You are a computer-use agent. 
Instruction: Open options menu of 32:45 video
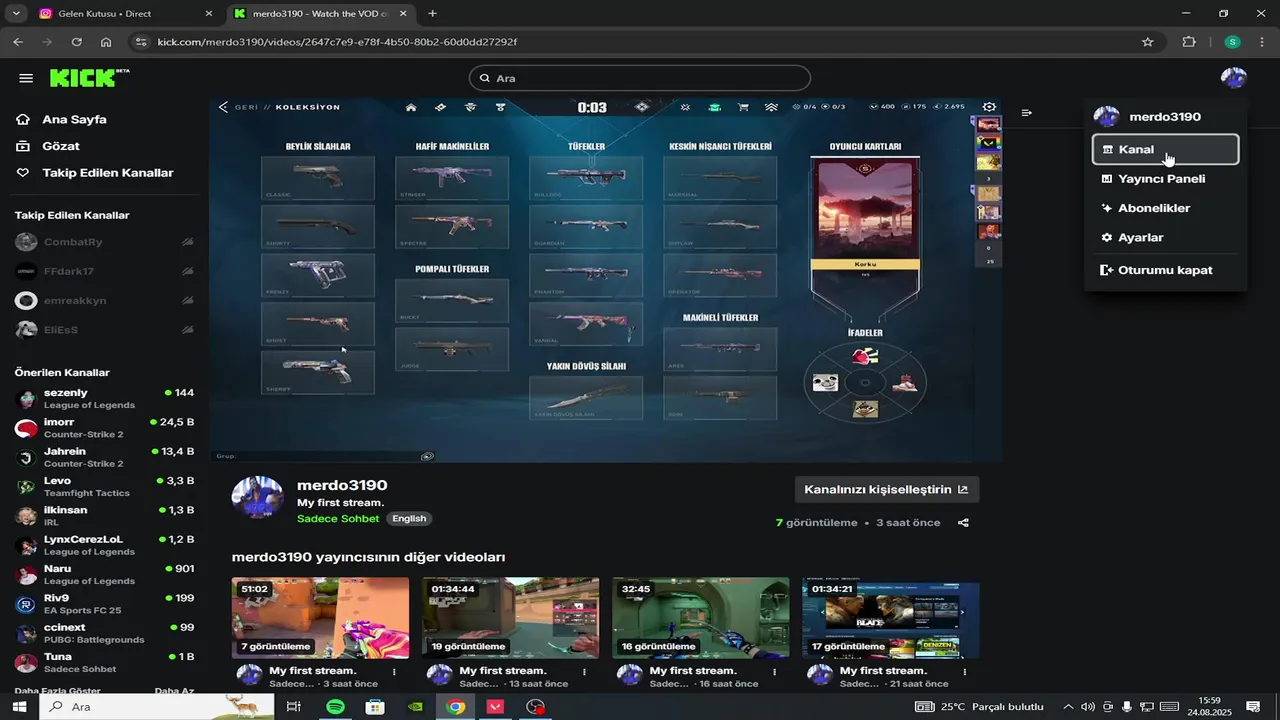[774, 672]
